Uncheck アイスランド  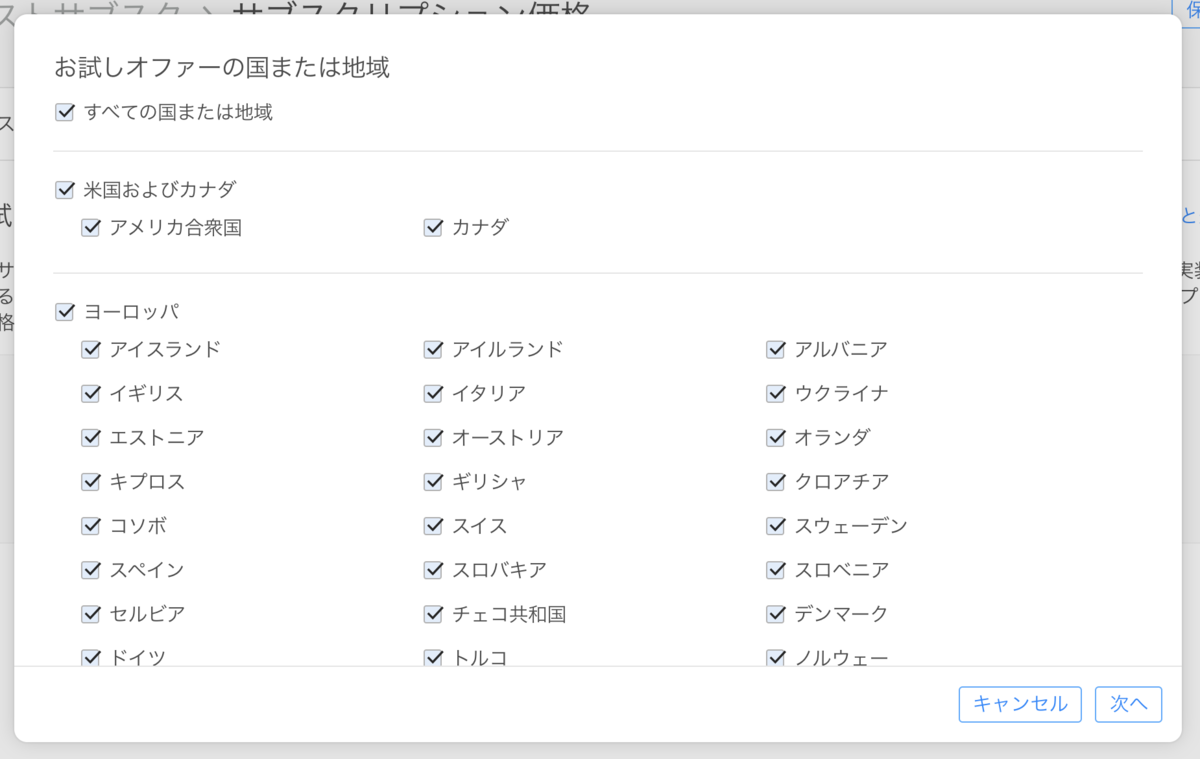pos(89,349)
